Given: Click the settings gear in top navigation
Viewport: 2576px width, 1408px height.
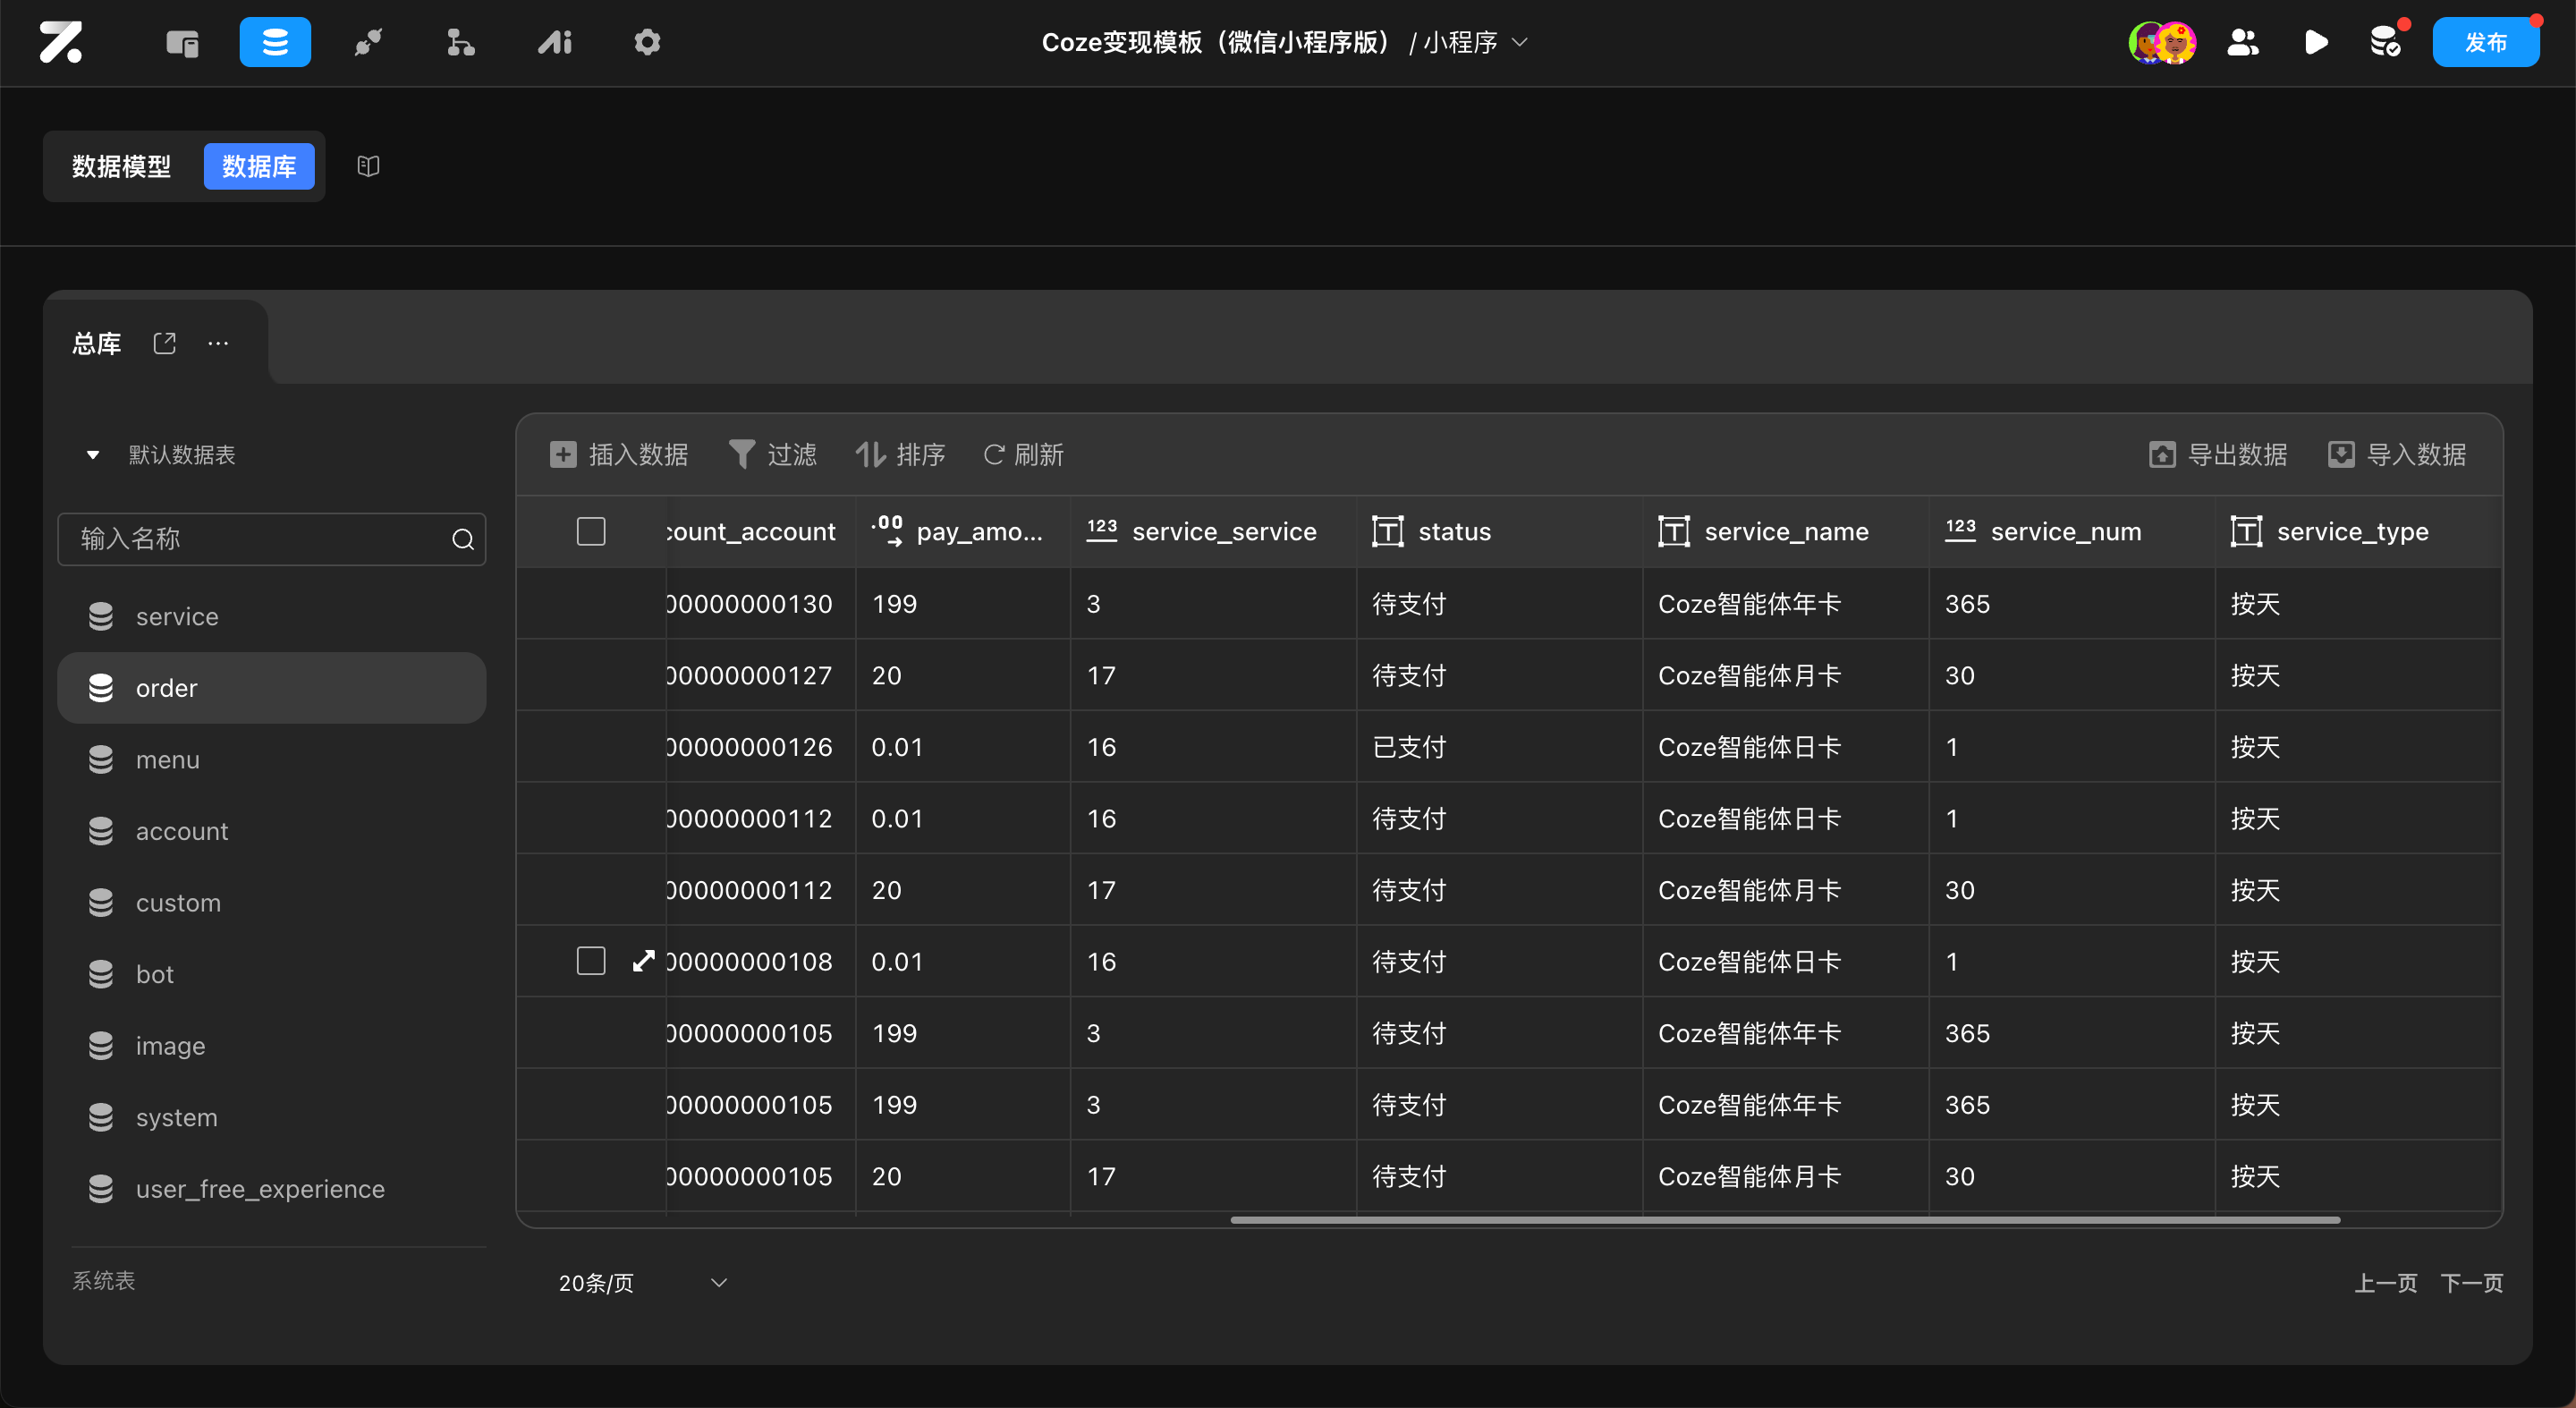Looking at the screenshot, I should click(x=647, y=42).
